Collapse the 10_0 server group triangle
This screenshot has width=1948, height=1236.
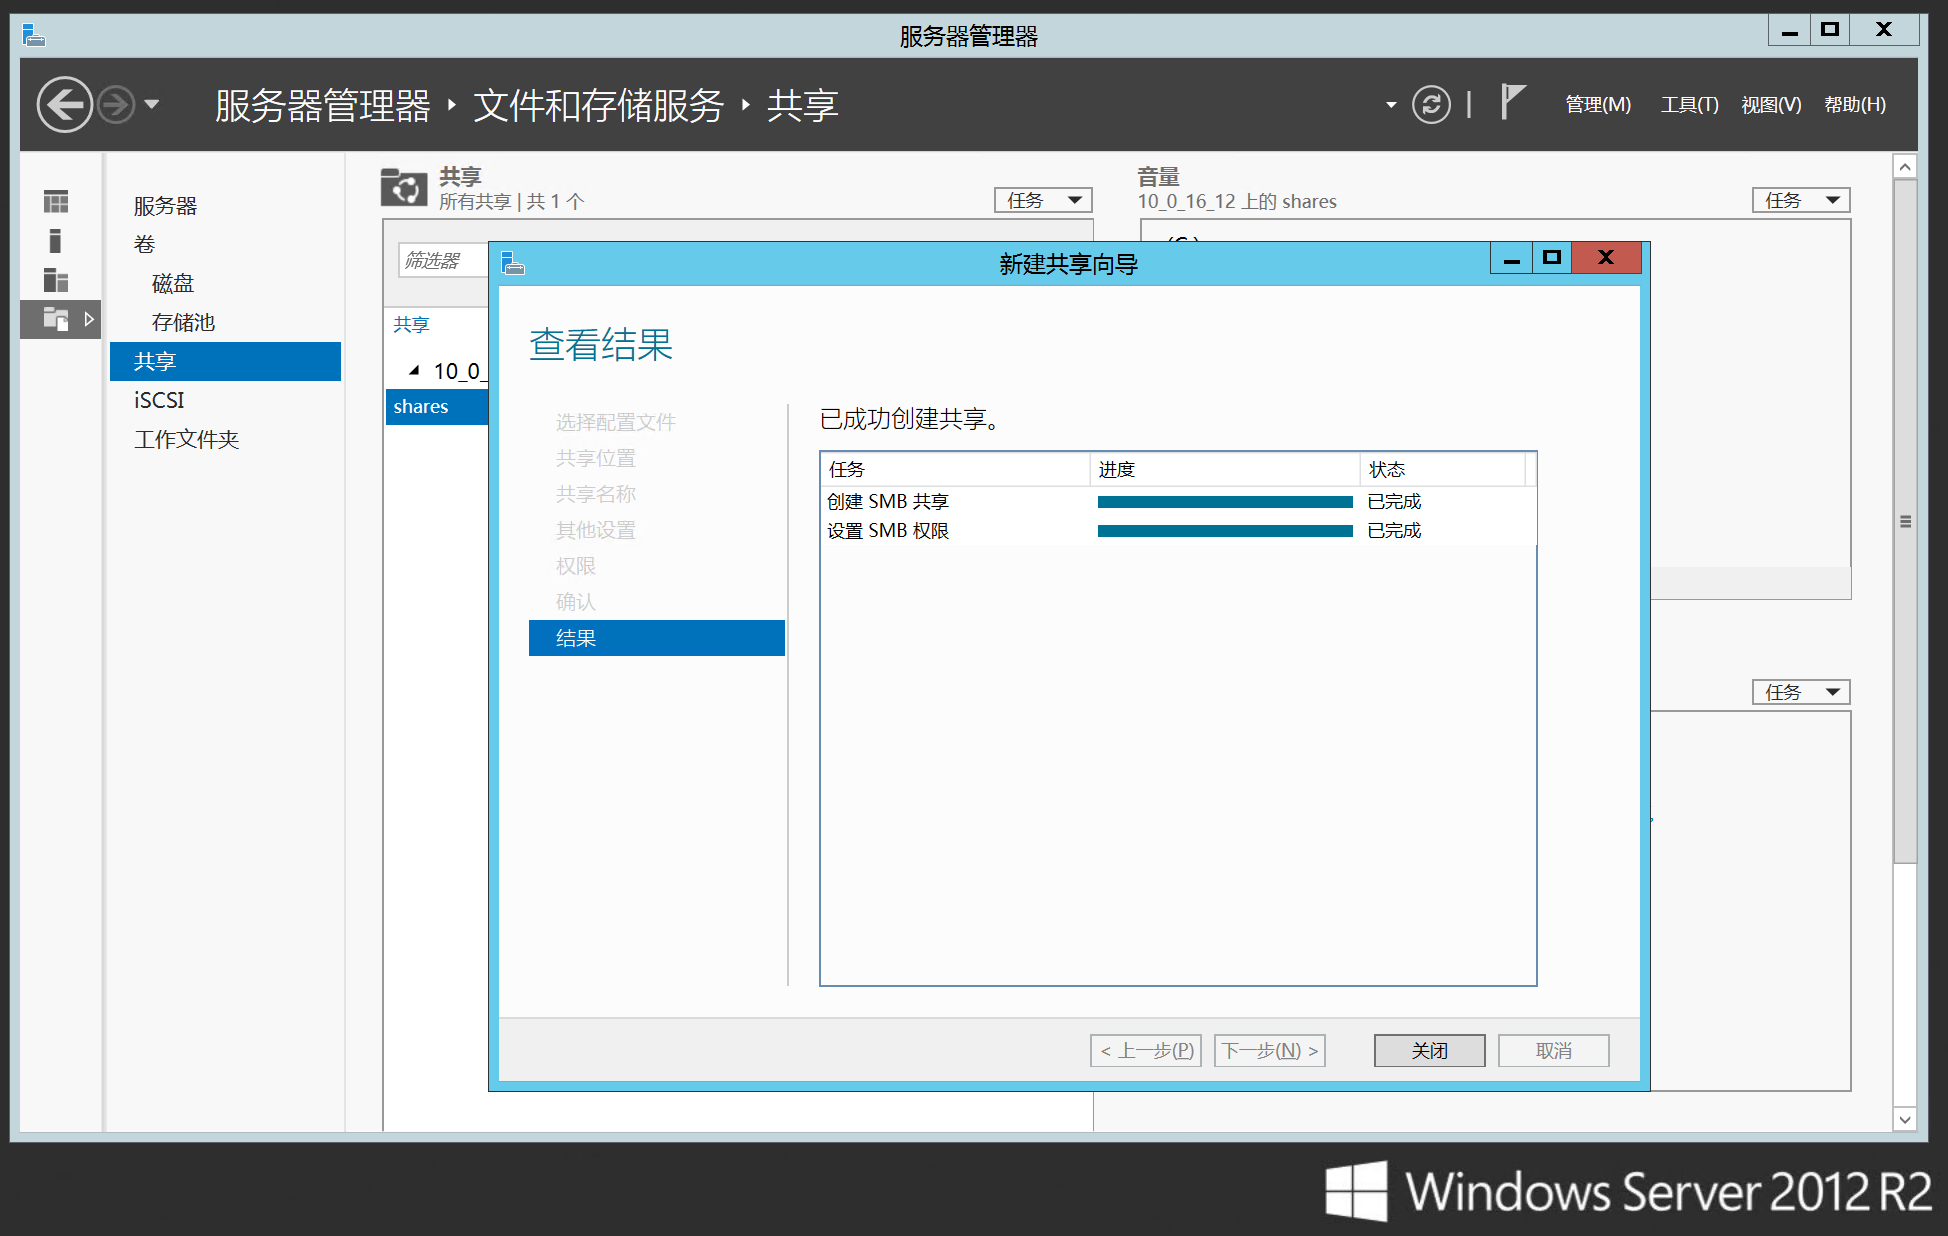point(414,371)
